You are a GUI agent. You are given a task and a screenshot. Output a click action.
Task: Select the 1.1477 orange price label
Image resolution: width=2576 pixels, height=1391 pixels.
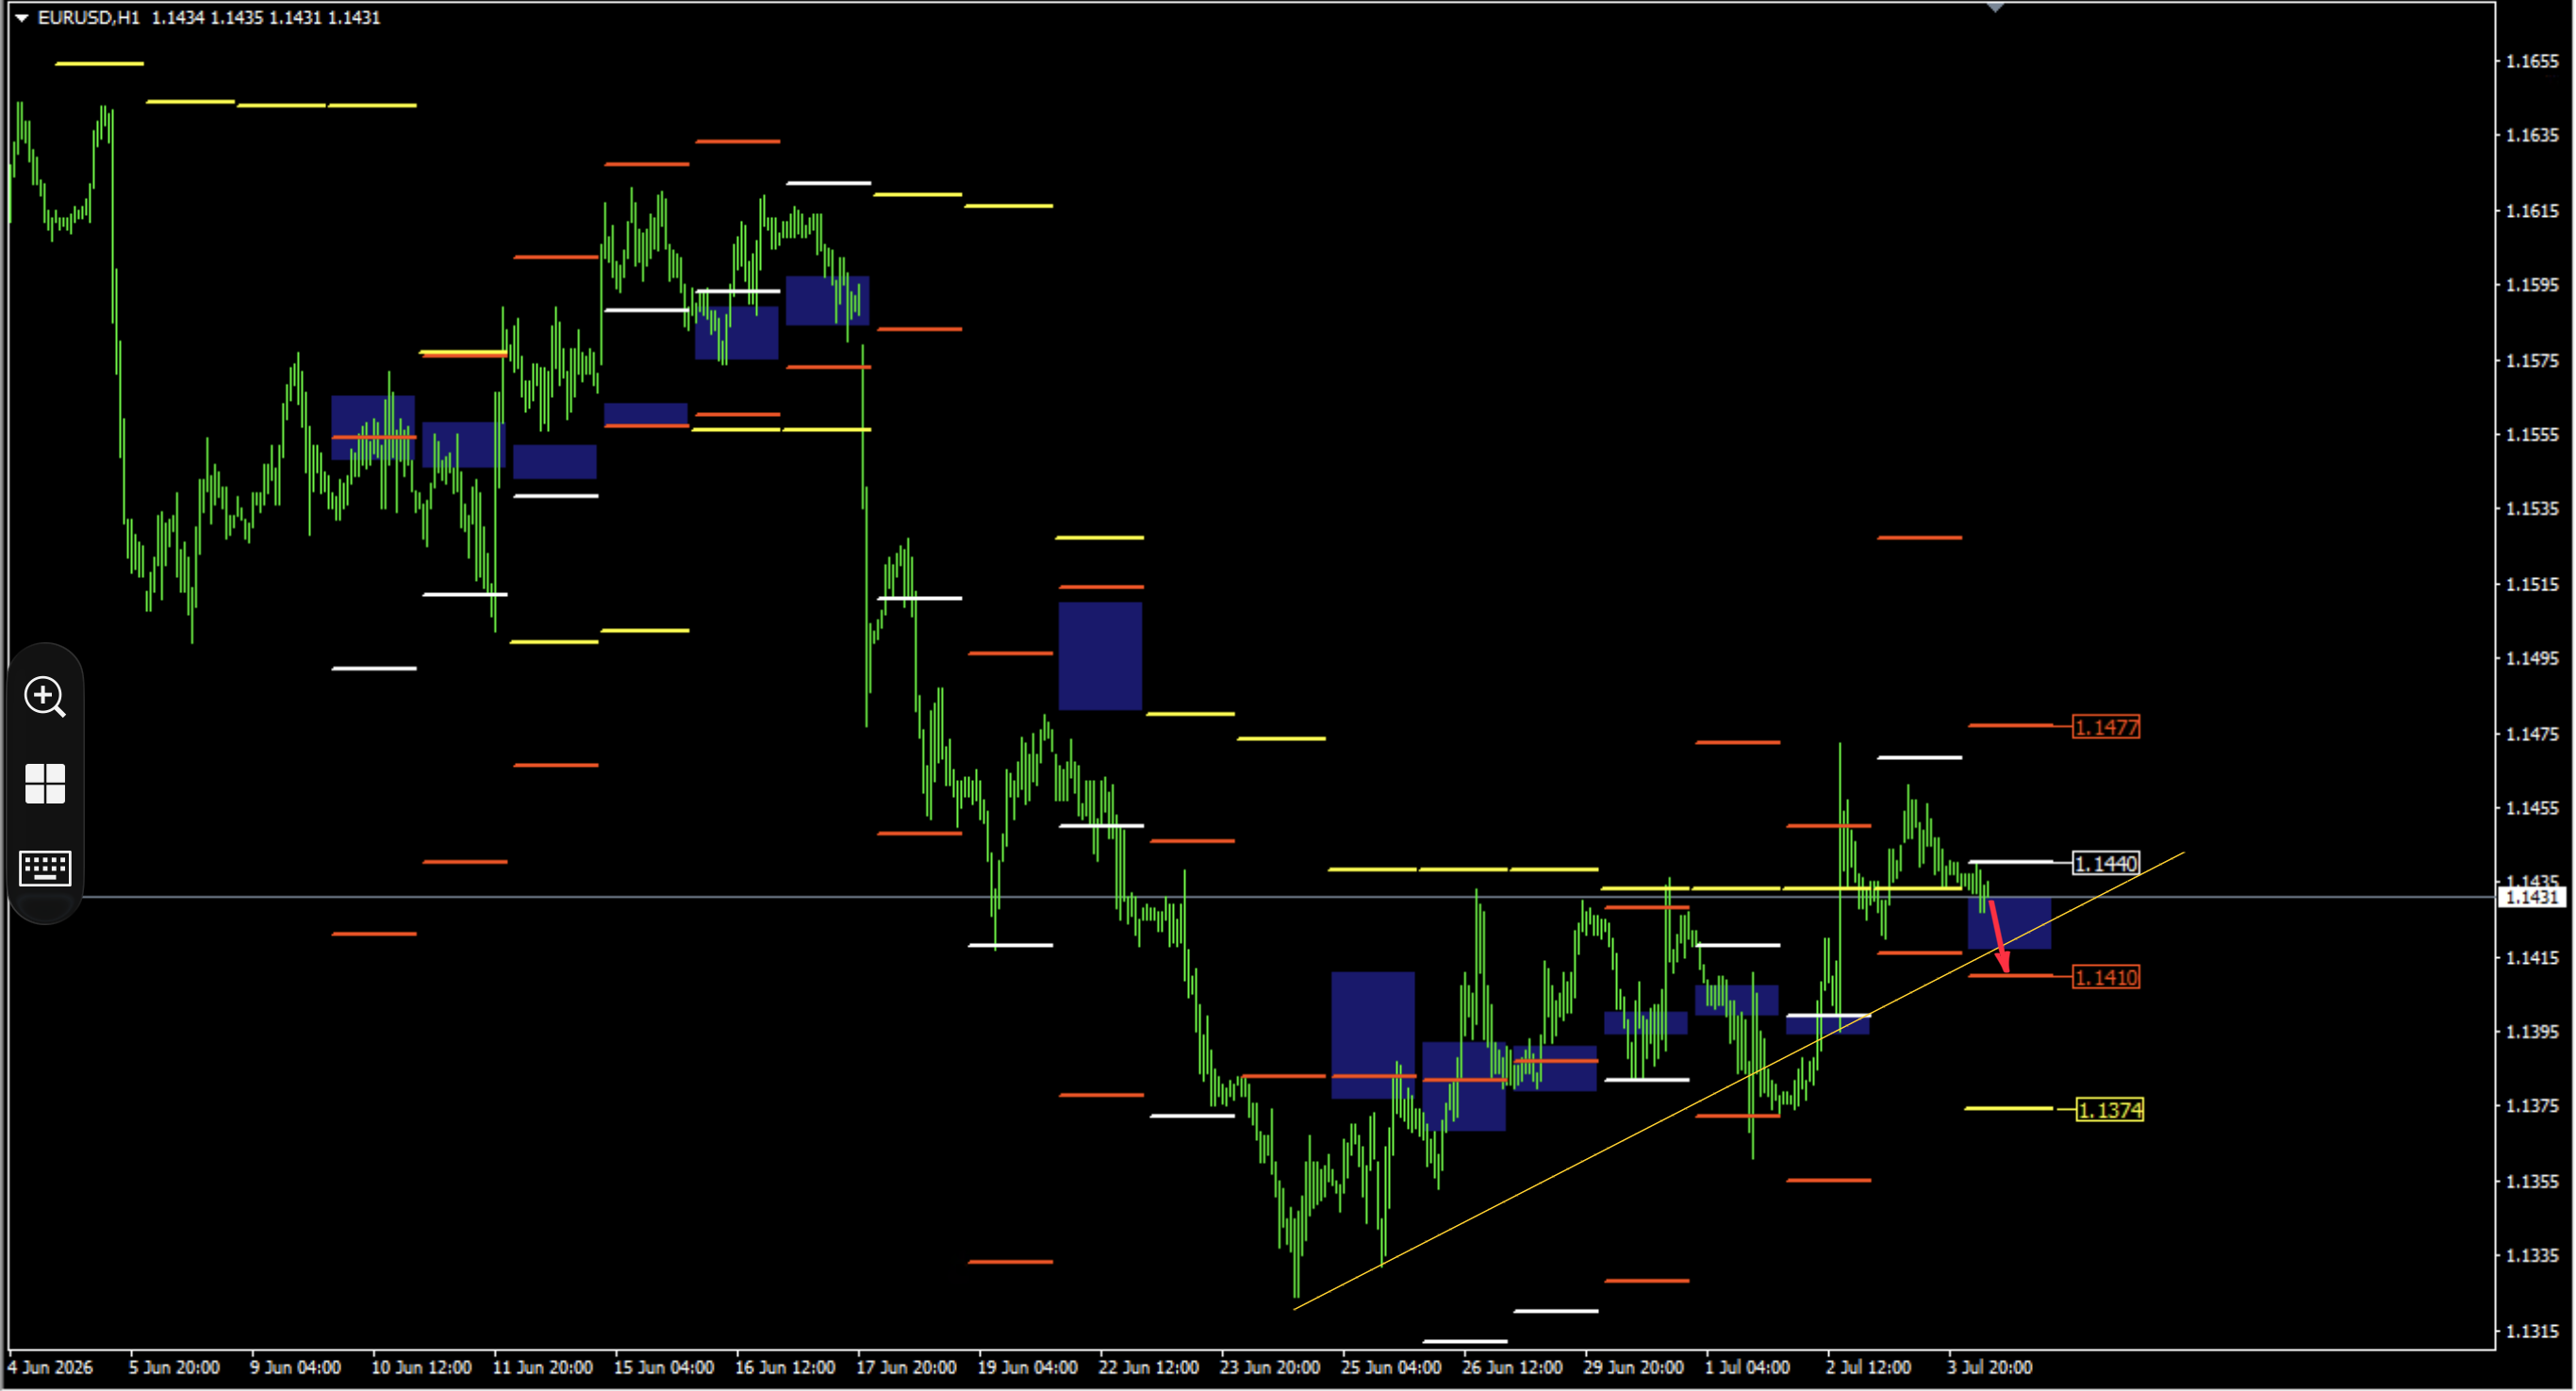pos(2106,727)
